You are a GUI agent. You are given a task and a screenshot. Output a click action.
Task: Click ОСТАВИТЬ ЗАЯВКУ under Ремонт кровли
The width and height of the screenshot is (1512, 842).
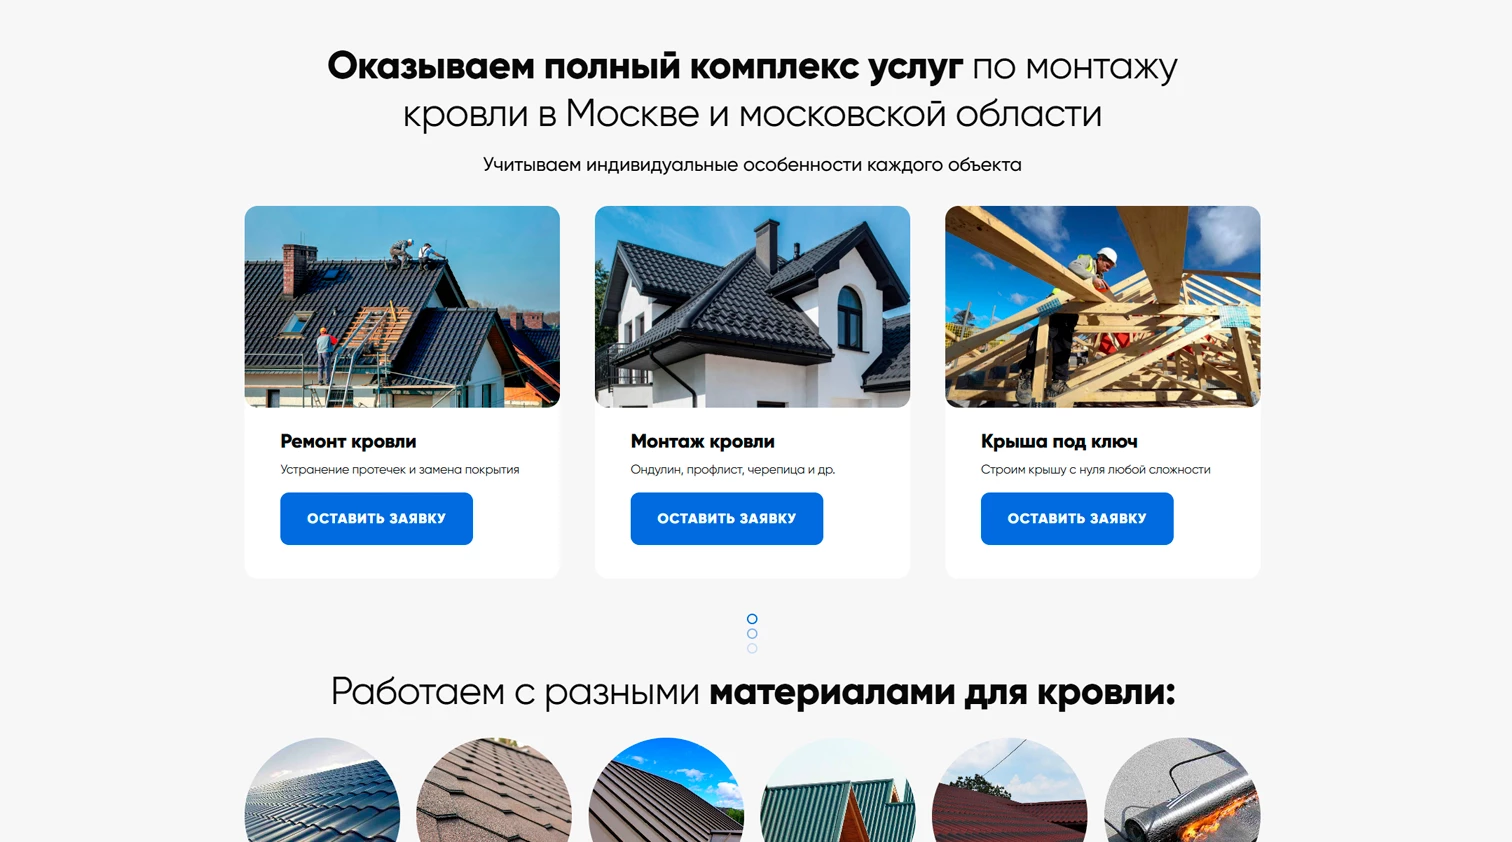click(x=376, y=518)
